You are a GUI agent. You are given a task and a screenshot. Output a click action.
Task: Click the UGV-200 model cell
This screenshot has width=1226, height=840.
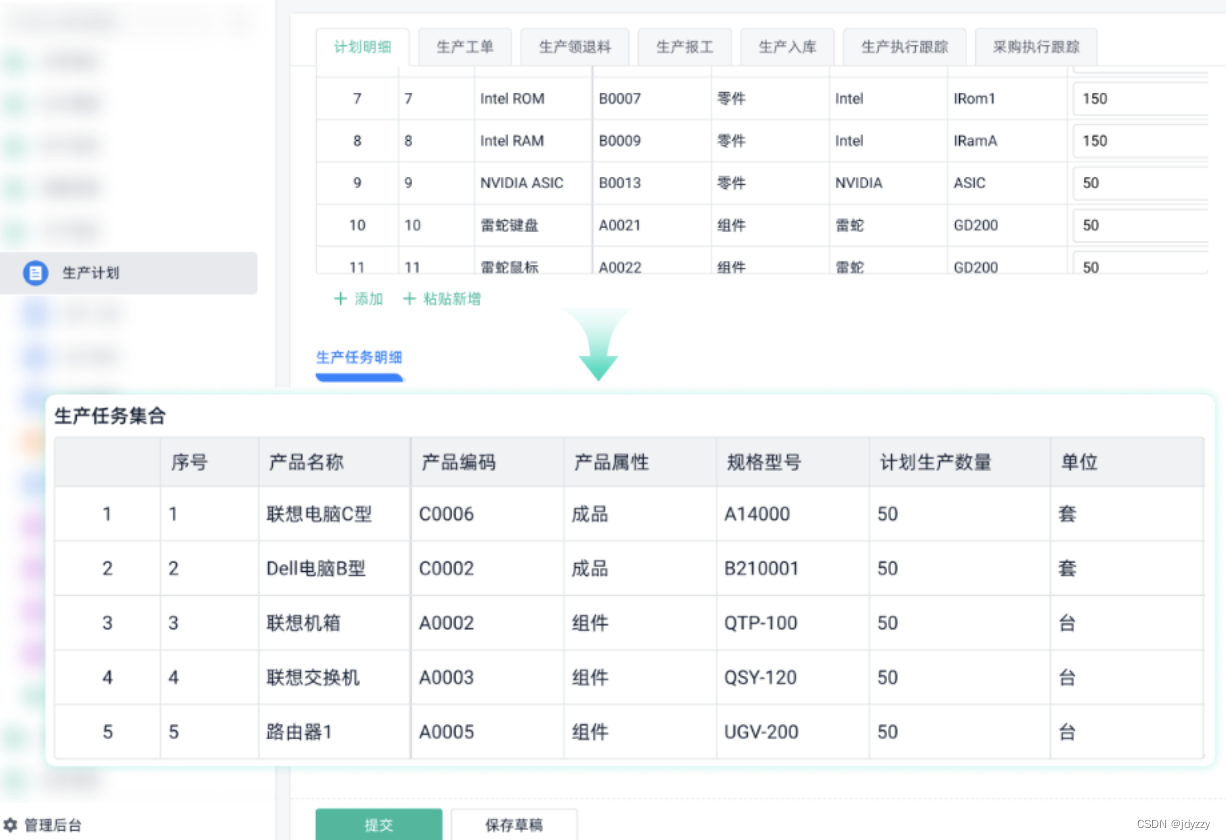pos(793,732)
